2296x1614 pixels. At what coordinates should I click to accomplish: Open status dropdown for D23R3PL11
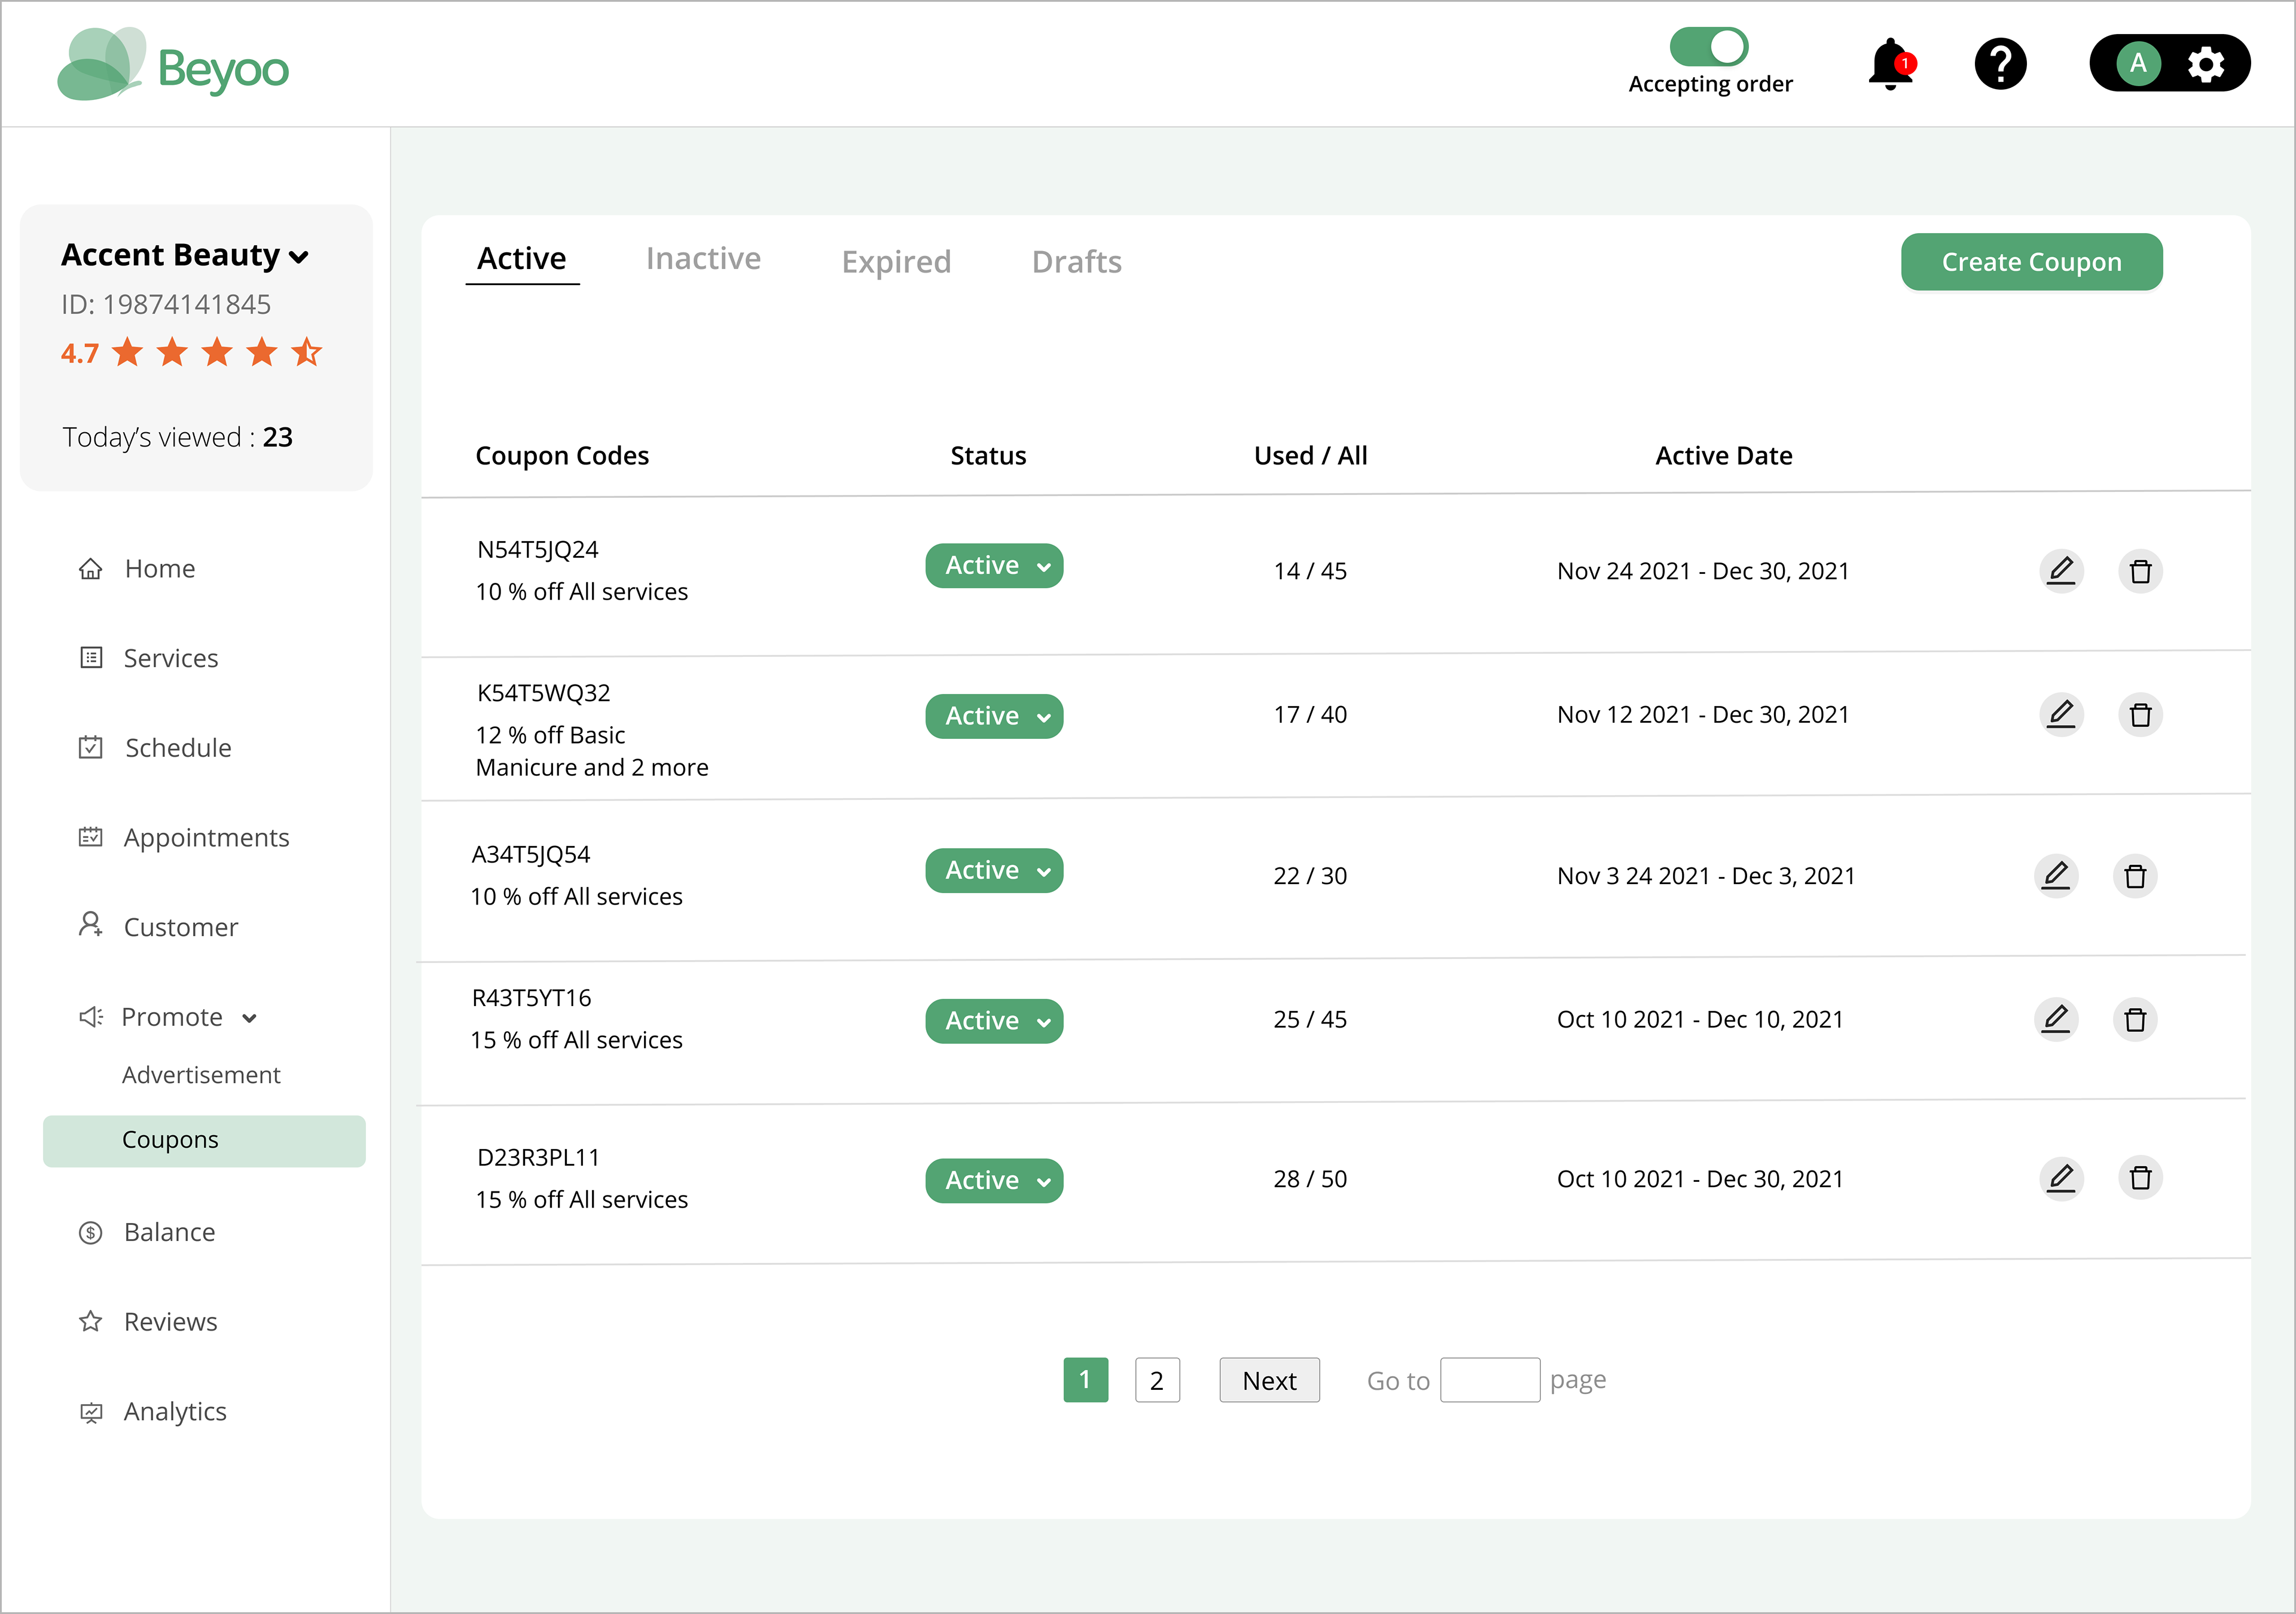tap(994, 1181)
